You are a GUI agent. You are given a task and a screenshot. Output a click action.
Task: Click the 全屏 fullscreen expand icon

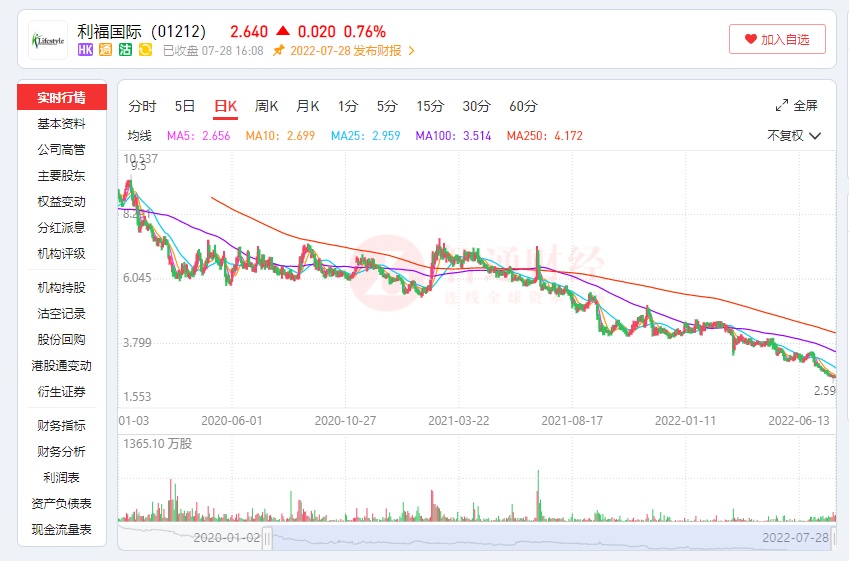coord(782,106)
